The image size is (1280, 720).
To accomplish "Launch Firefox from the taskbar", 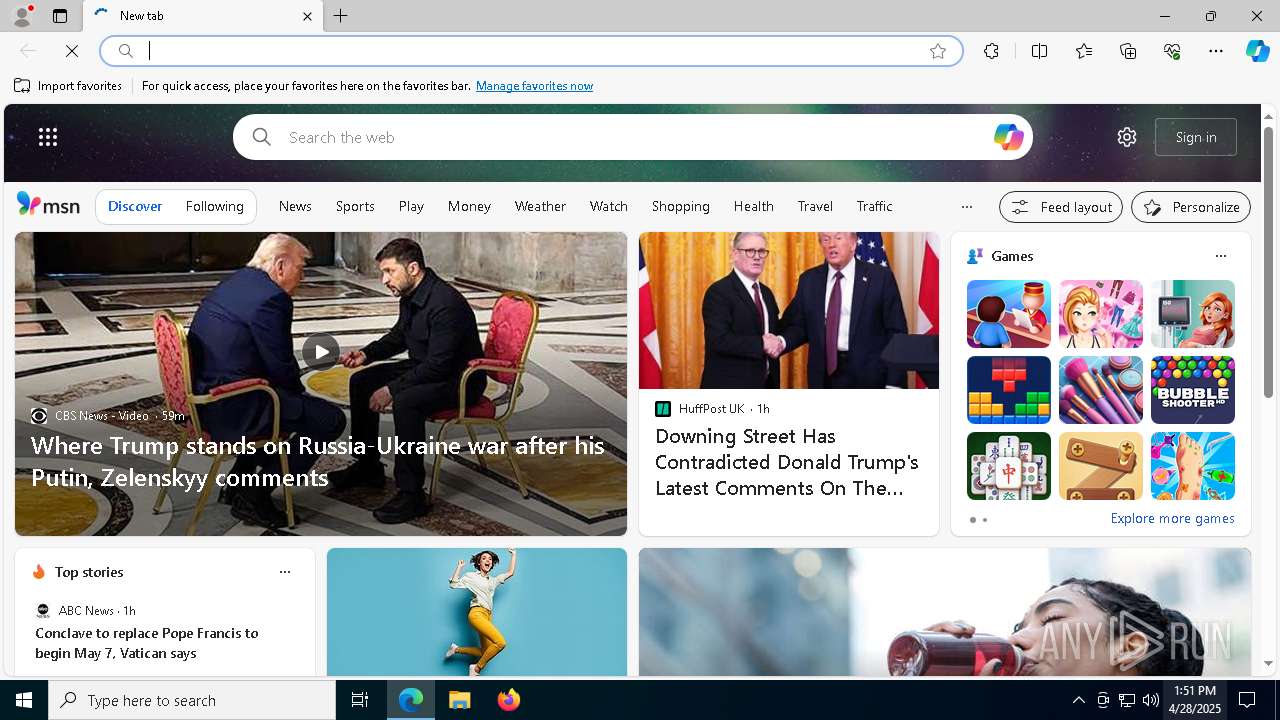I will (508, 700).
